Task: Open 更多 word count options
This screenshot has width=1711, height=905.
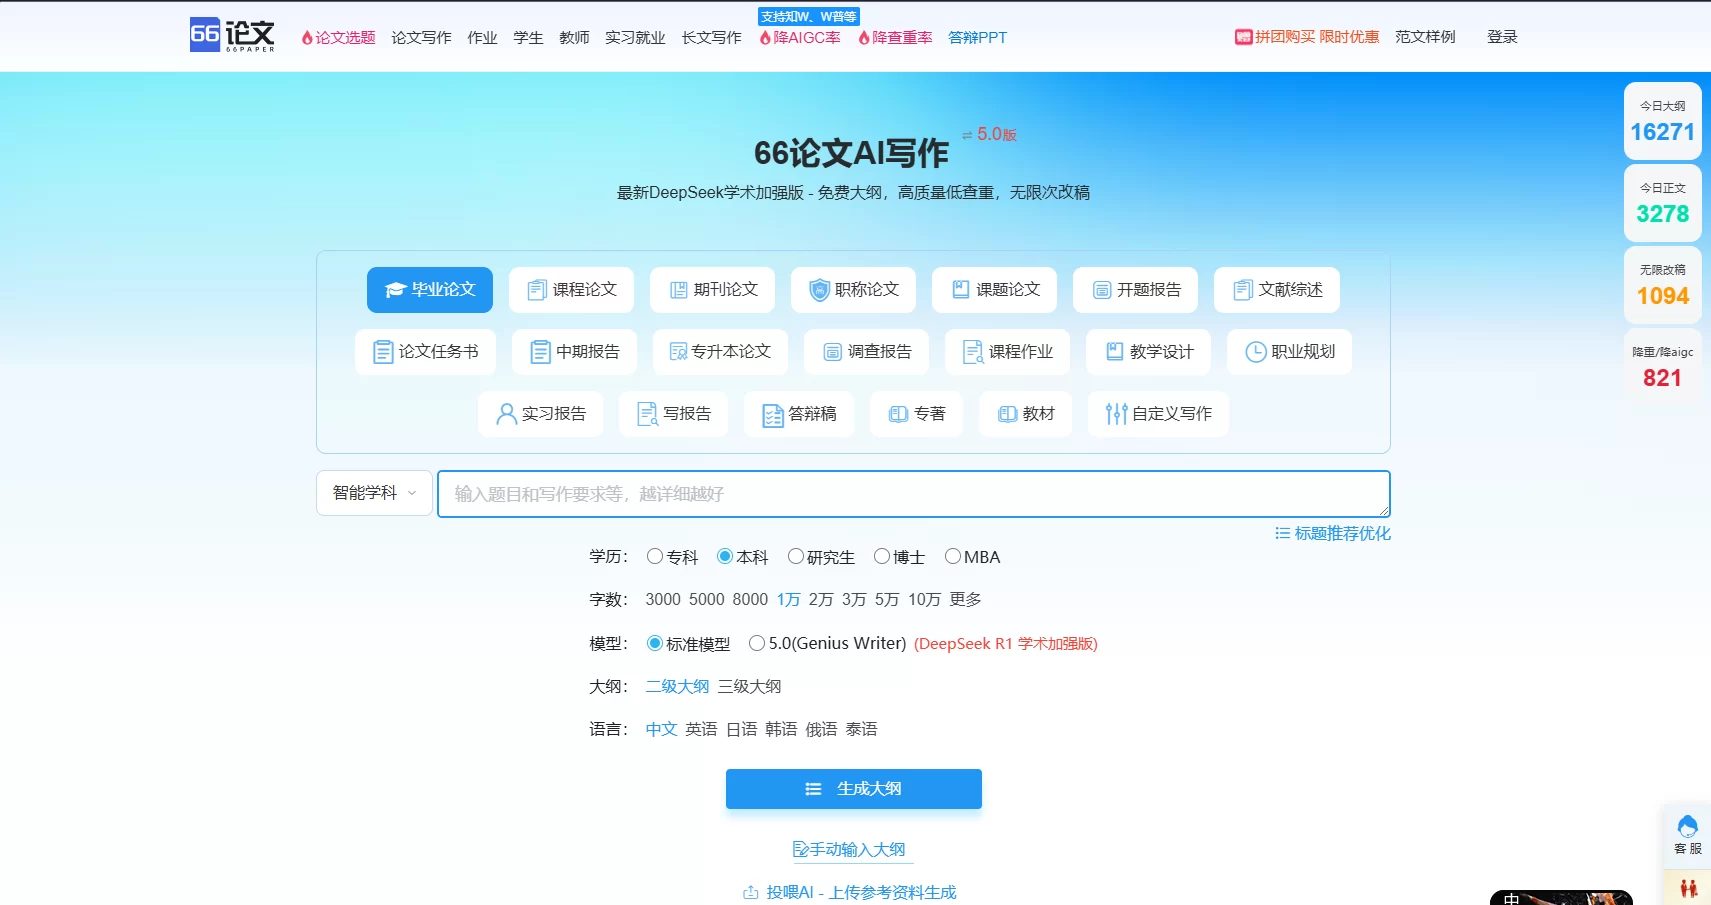Action: [x=965, y=600]
